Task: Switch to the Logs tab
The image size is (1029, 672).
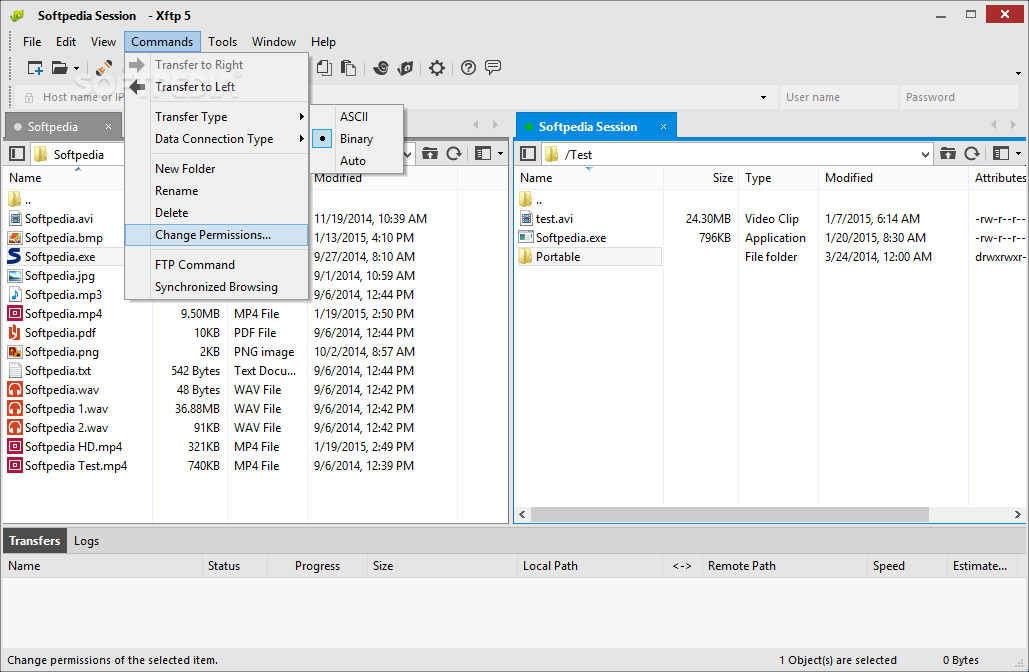Action: 86,541
